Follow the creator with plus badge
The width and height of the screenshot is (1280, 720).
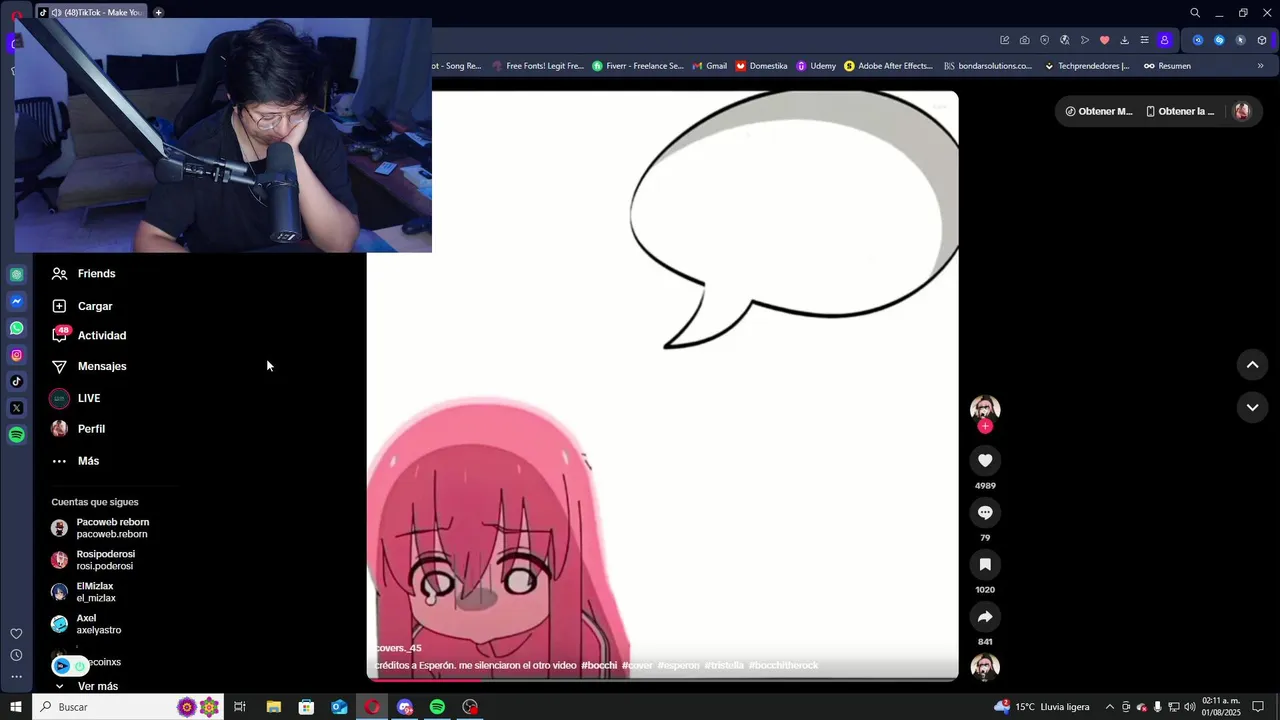point(985,426)
